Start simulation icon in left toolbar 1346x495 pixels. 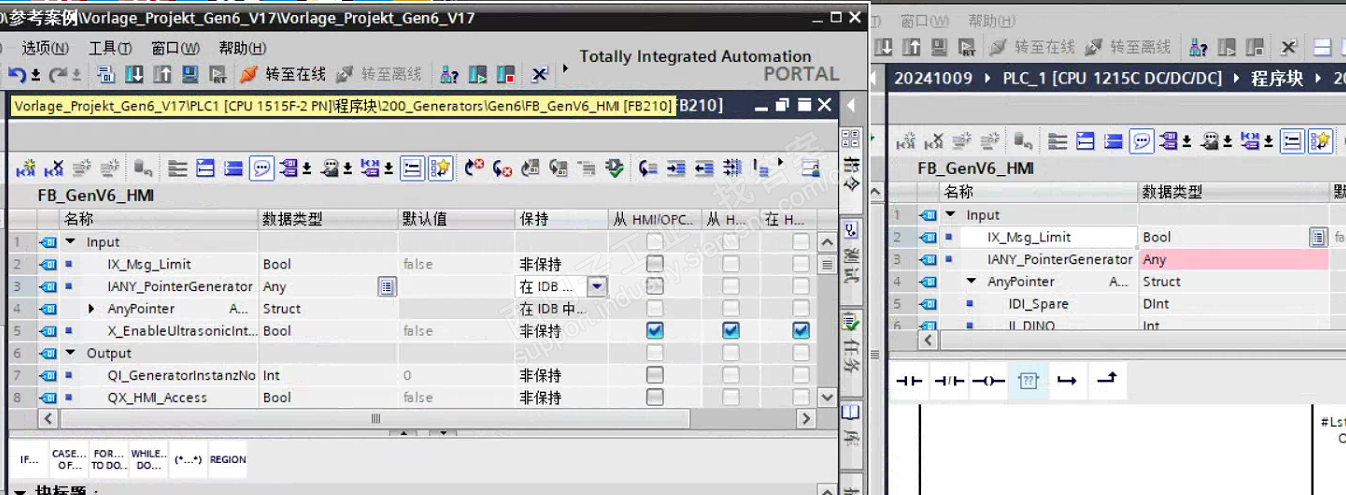(190, 74)
